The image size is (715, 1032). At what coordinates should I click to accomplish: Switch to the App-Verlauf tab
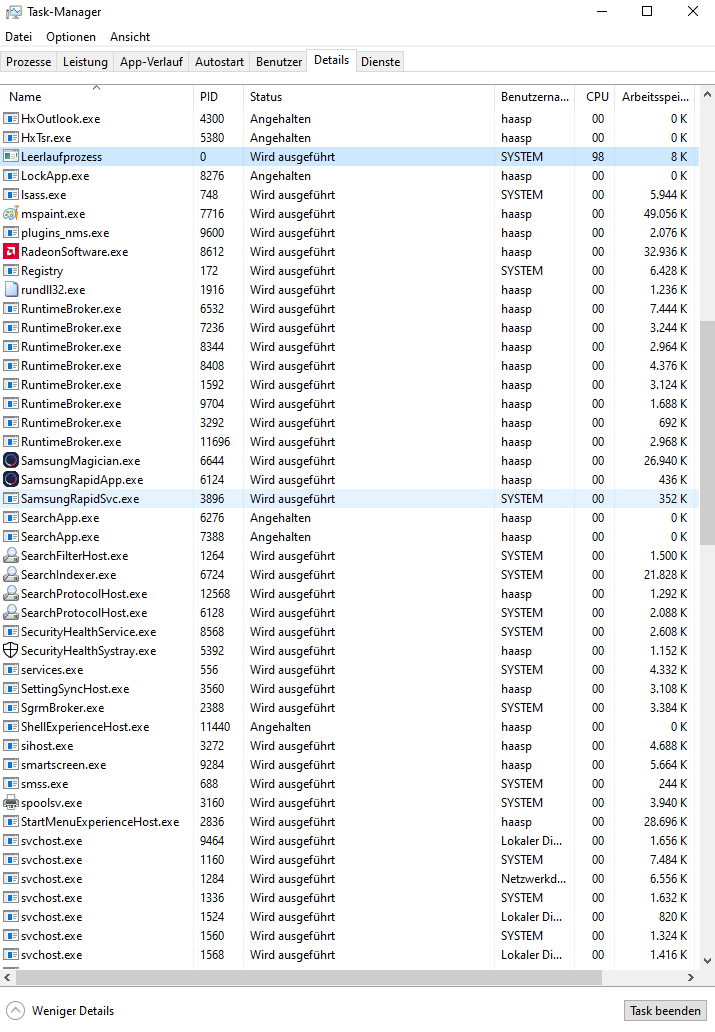[x=151, y=62]
